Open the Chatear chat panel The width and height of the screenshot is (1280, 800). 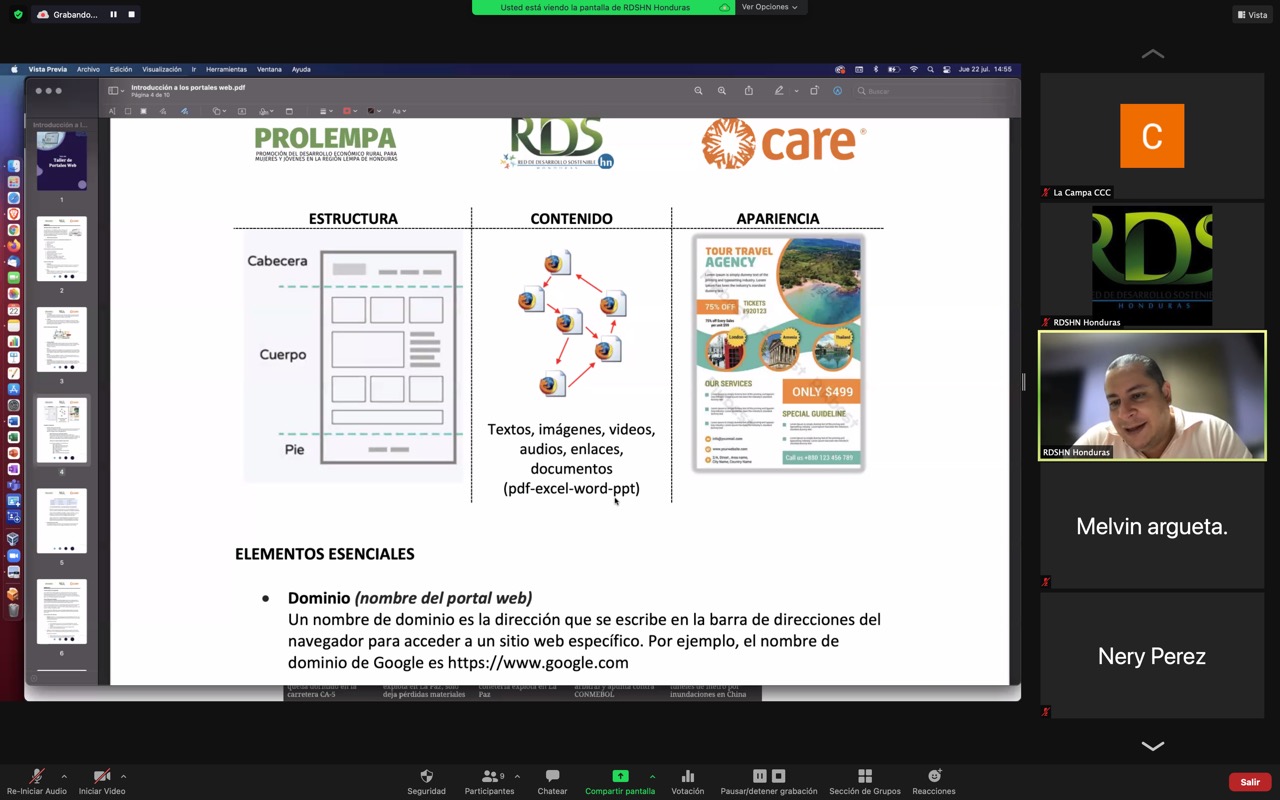click(x=552, y=777)
